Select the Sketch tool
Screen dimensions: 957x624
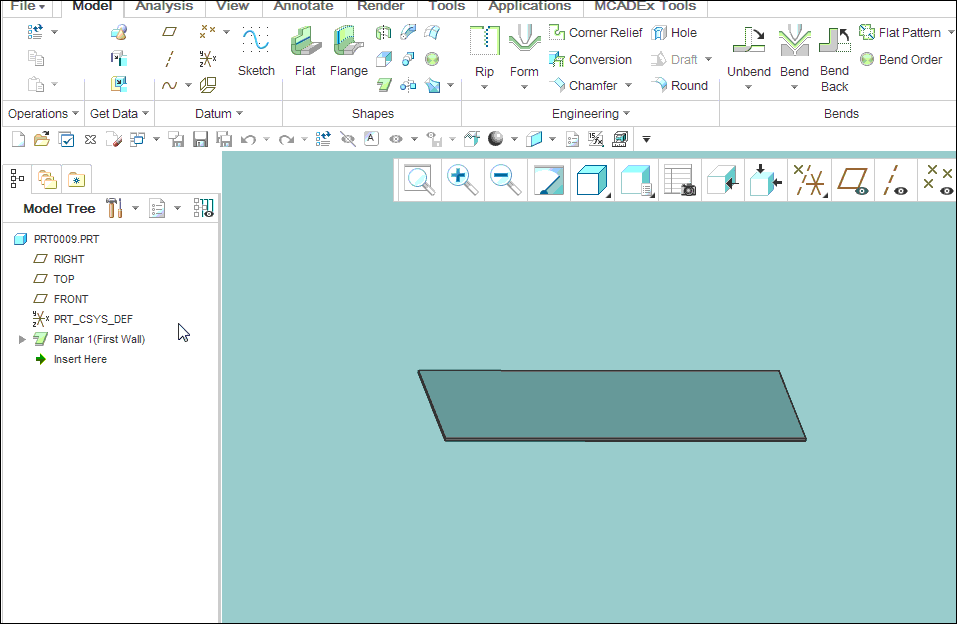(256, 51)
